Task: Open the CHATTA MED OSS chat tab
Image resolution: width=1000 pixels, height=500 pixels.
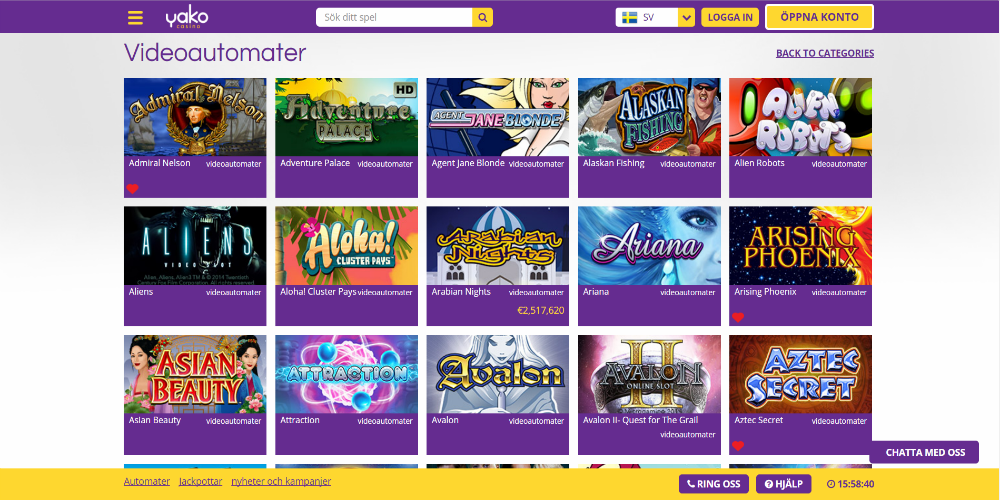Action: 925,452
